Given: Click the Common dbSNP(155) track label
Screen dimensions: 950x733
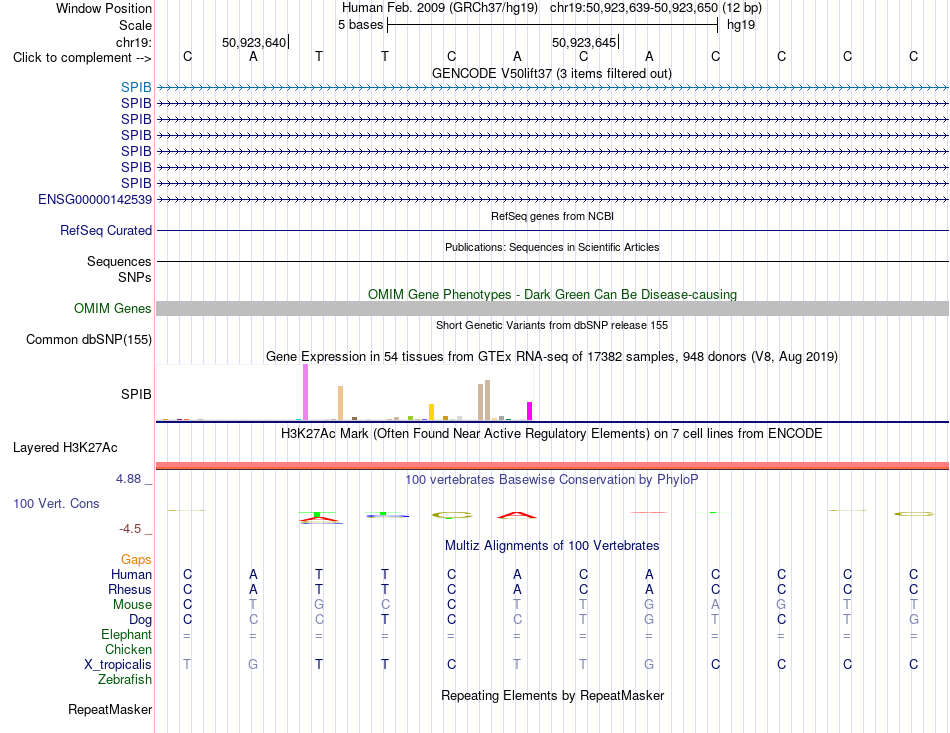Looking at the screenshot, I should click(x=88, y=339).
